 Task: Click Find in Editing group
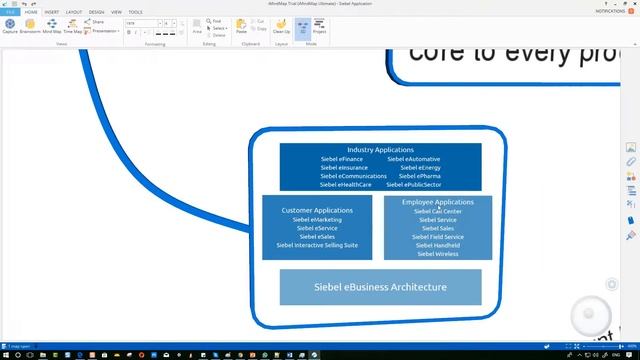click(213, 21)
